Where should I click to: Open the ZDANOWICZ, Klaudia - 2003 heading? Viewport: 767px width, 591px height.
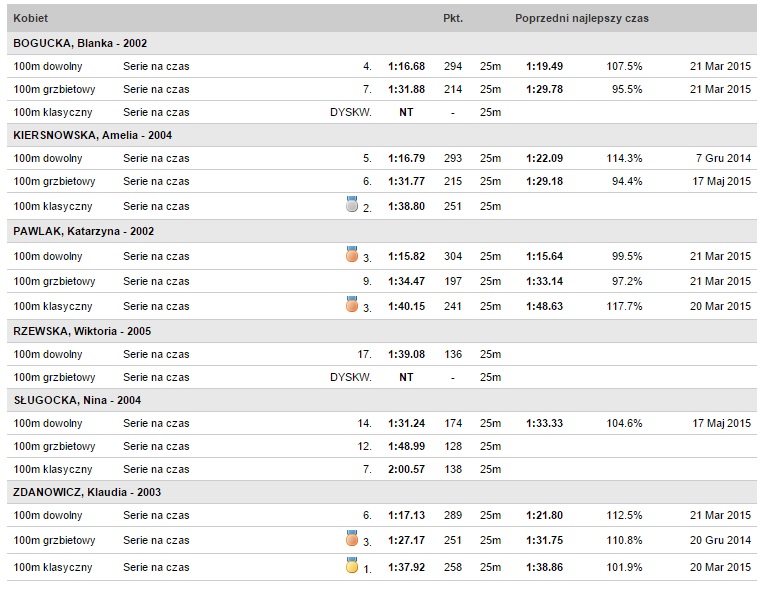coord(87,492)
